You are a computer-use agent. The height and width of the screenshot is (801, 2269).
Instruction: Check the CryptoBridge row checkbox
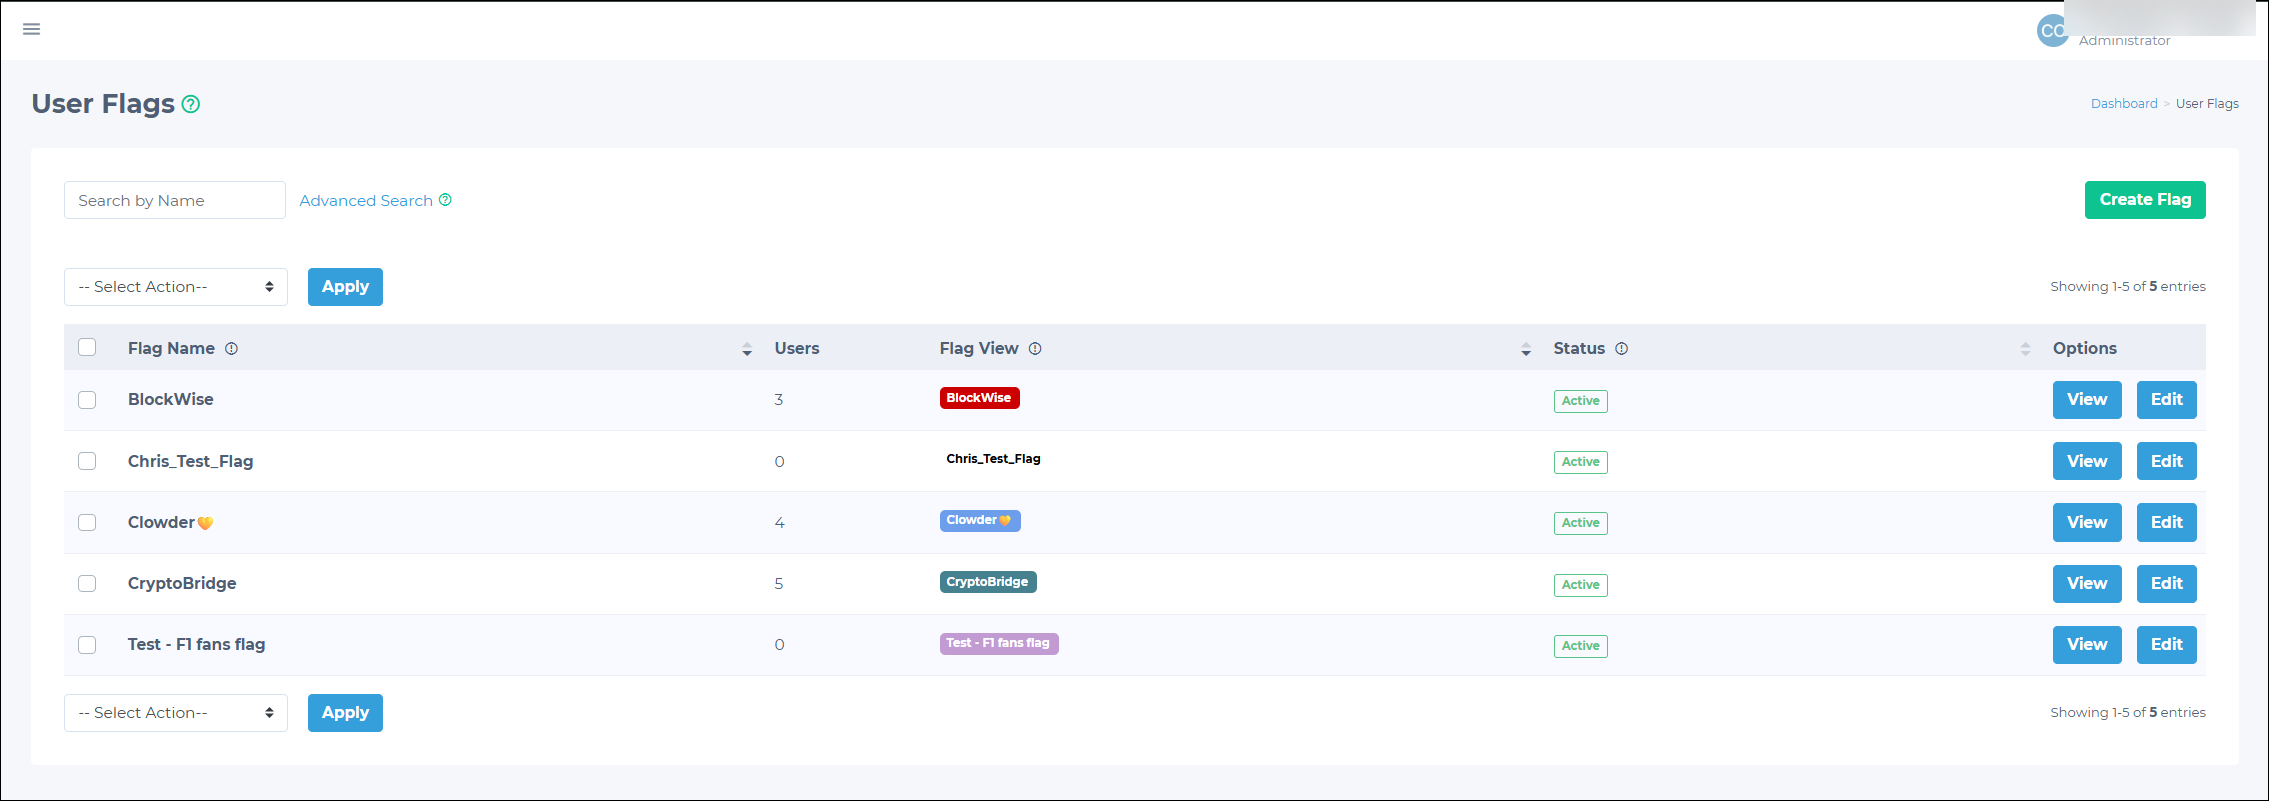click(x=87, y=584)
